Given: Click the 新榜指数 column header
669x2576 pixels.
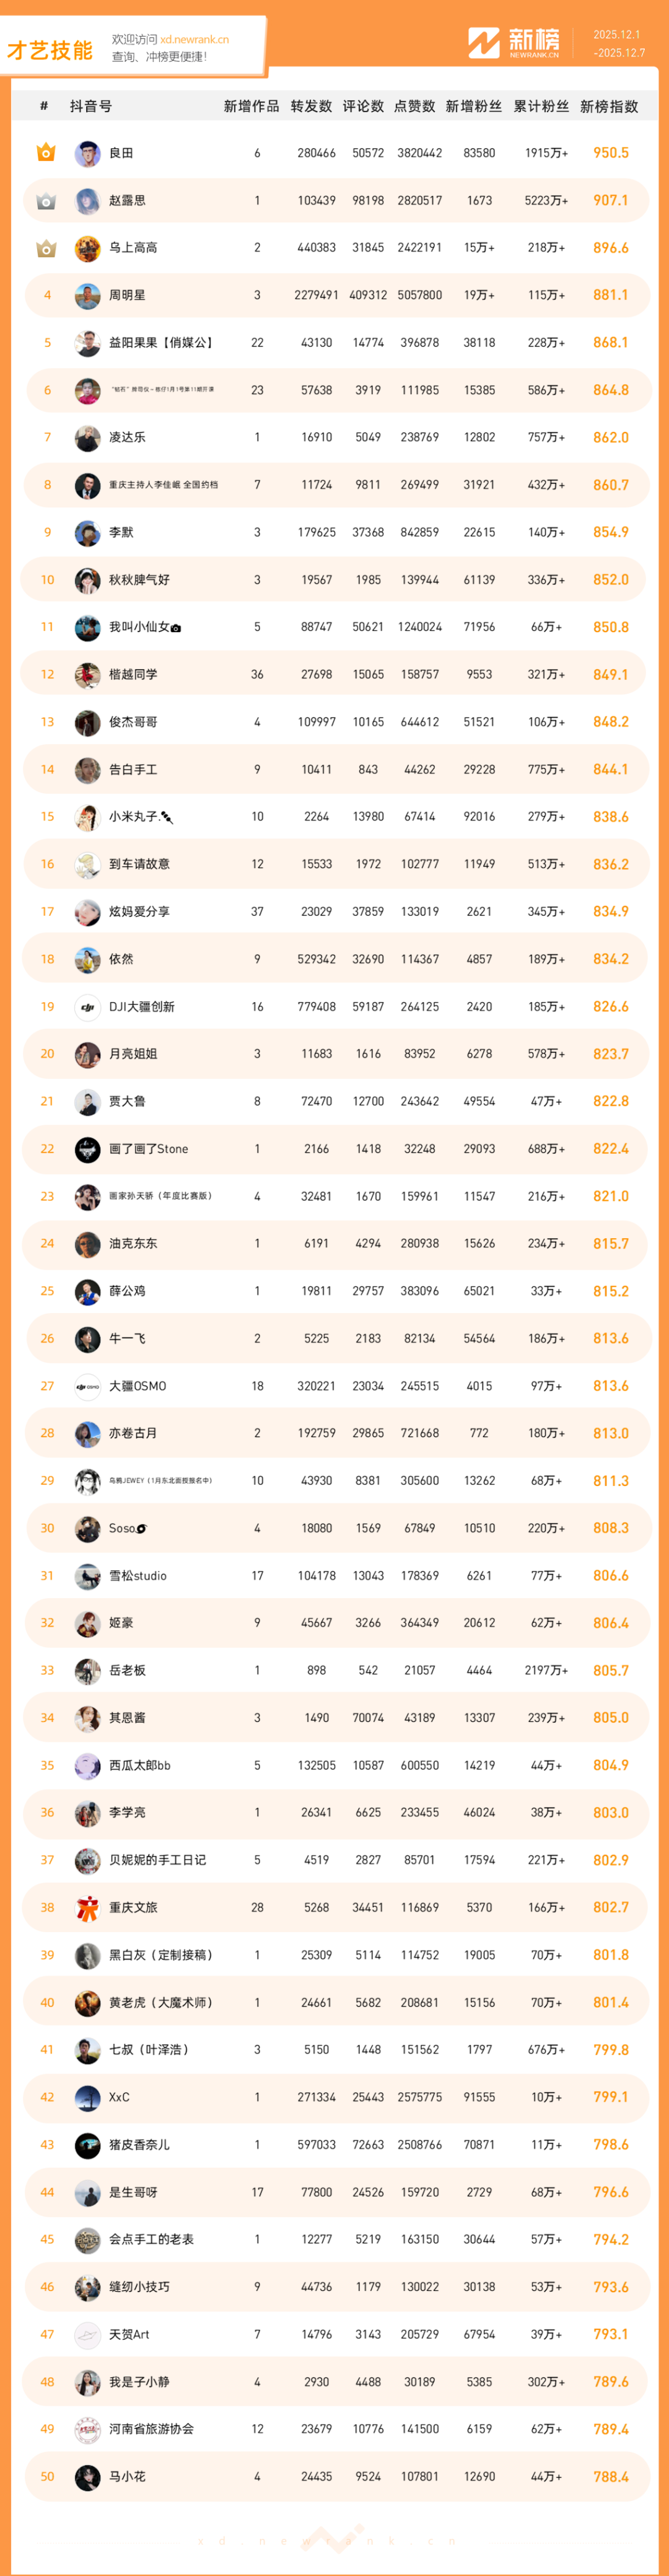Looking at the screenshot, I should tap(609, 107).
